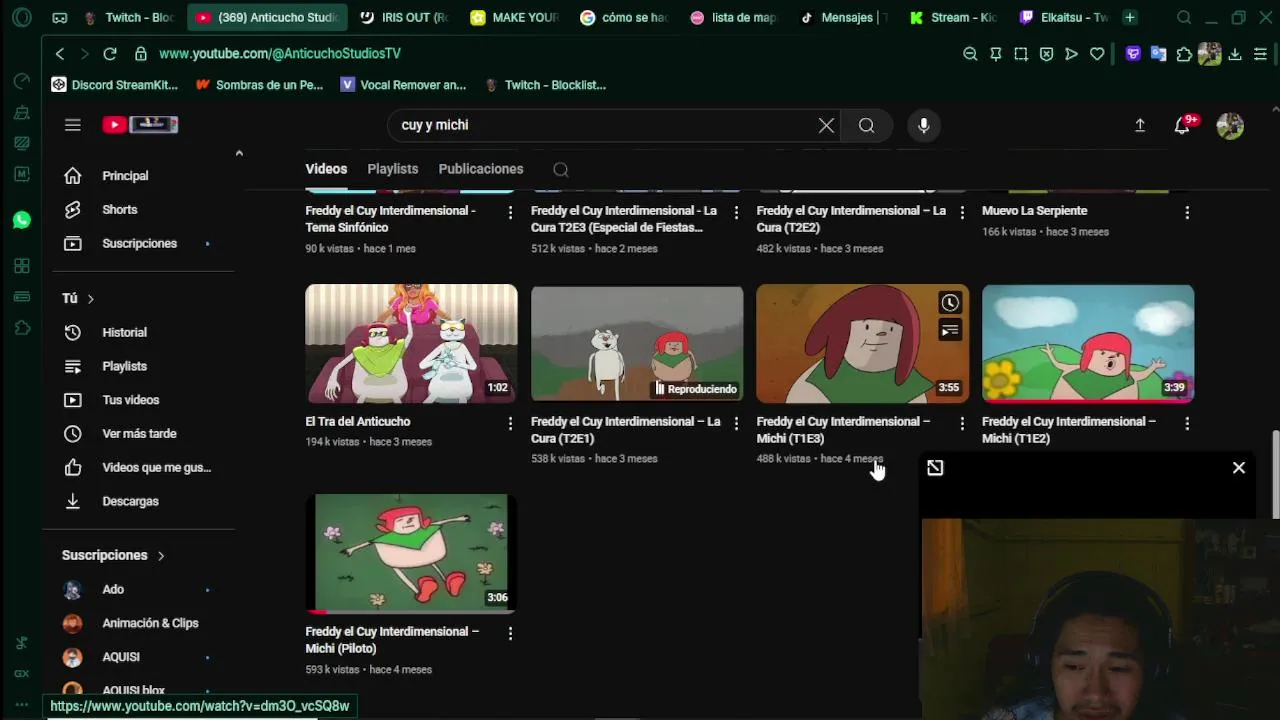The height and width of the screenshot is (720, 1280).
Task: Open options for 'Tema Sinfónico' video
Action: point(510,213)
